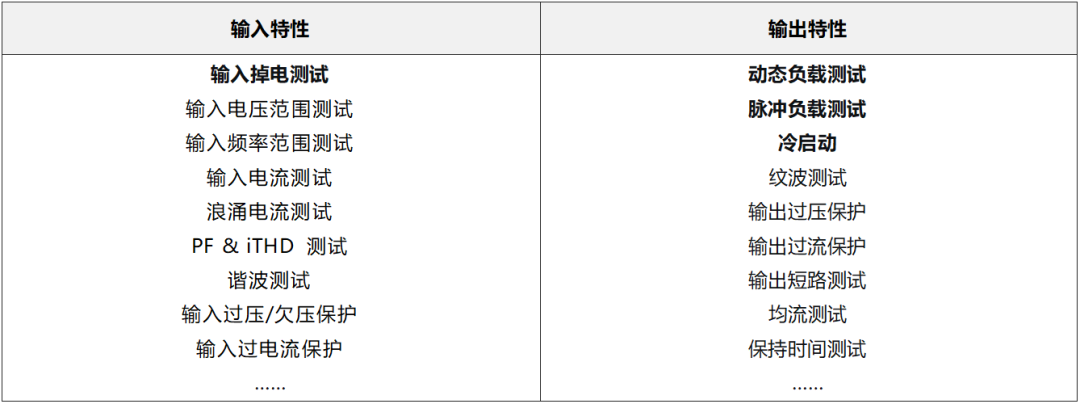Click the 谐波测试 item
1080x404 pixels.
pos(269,280)
